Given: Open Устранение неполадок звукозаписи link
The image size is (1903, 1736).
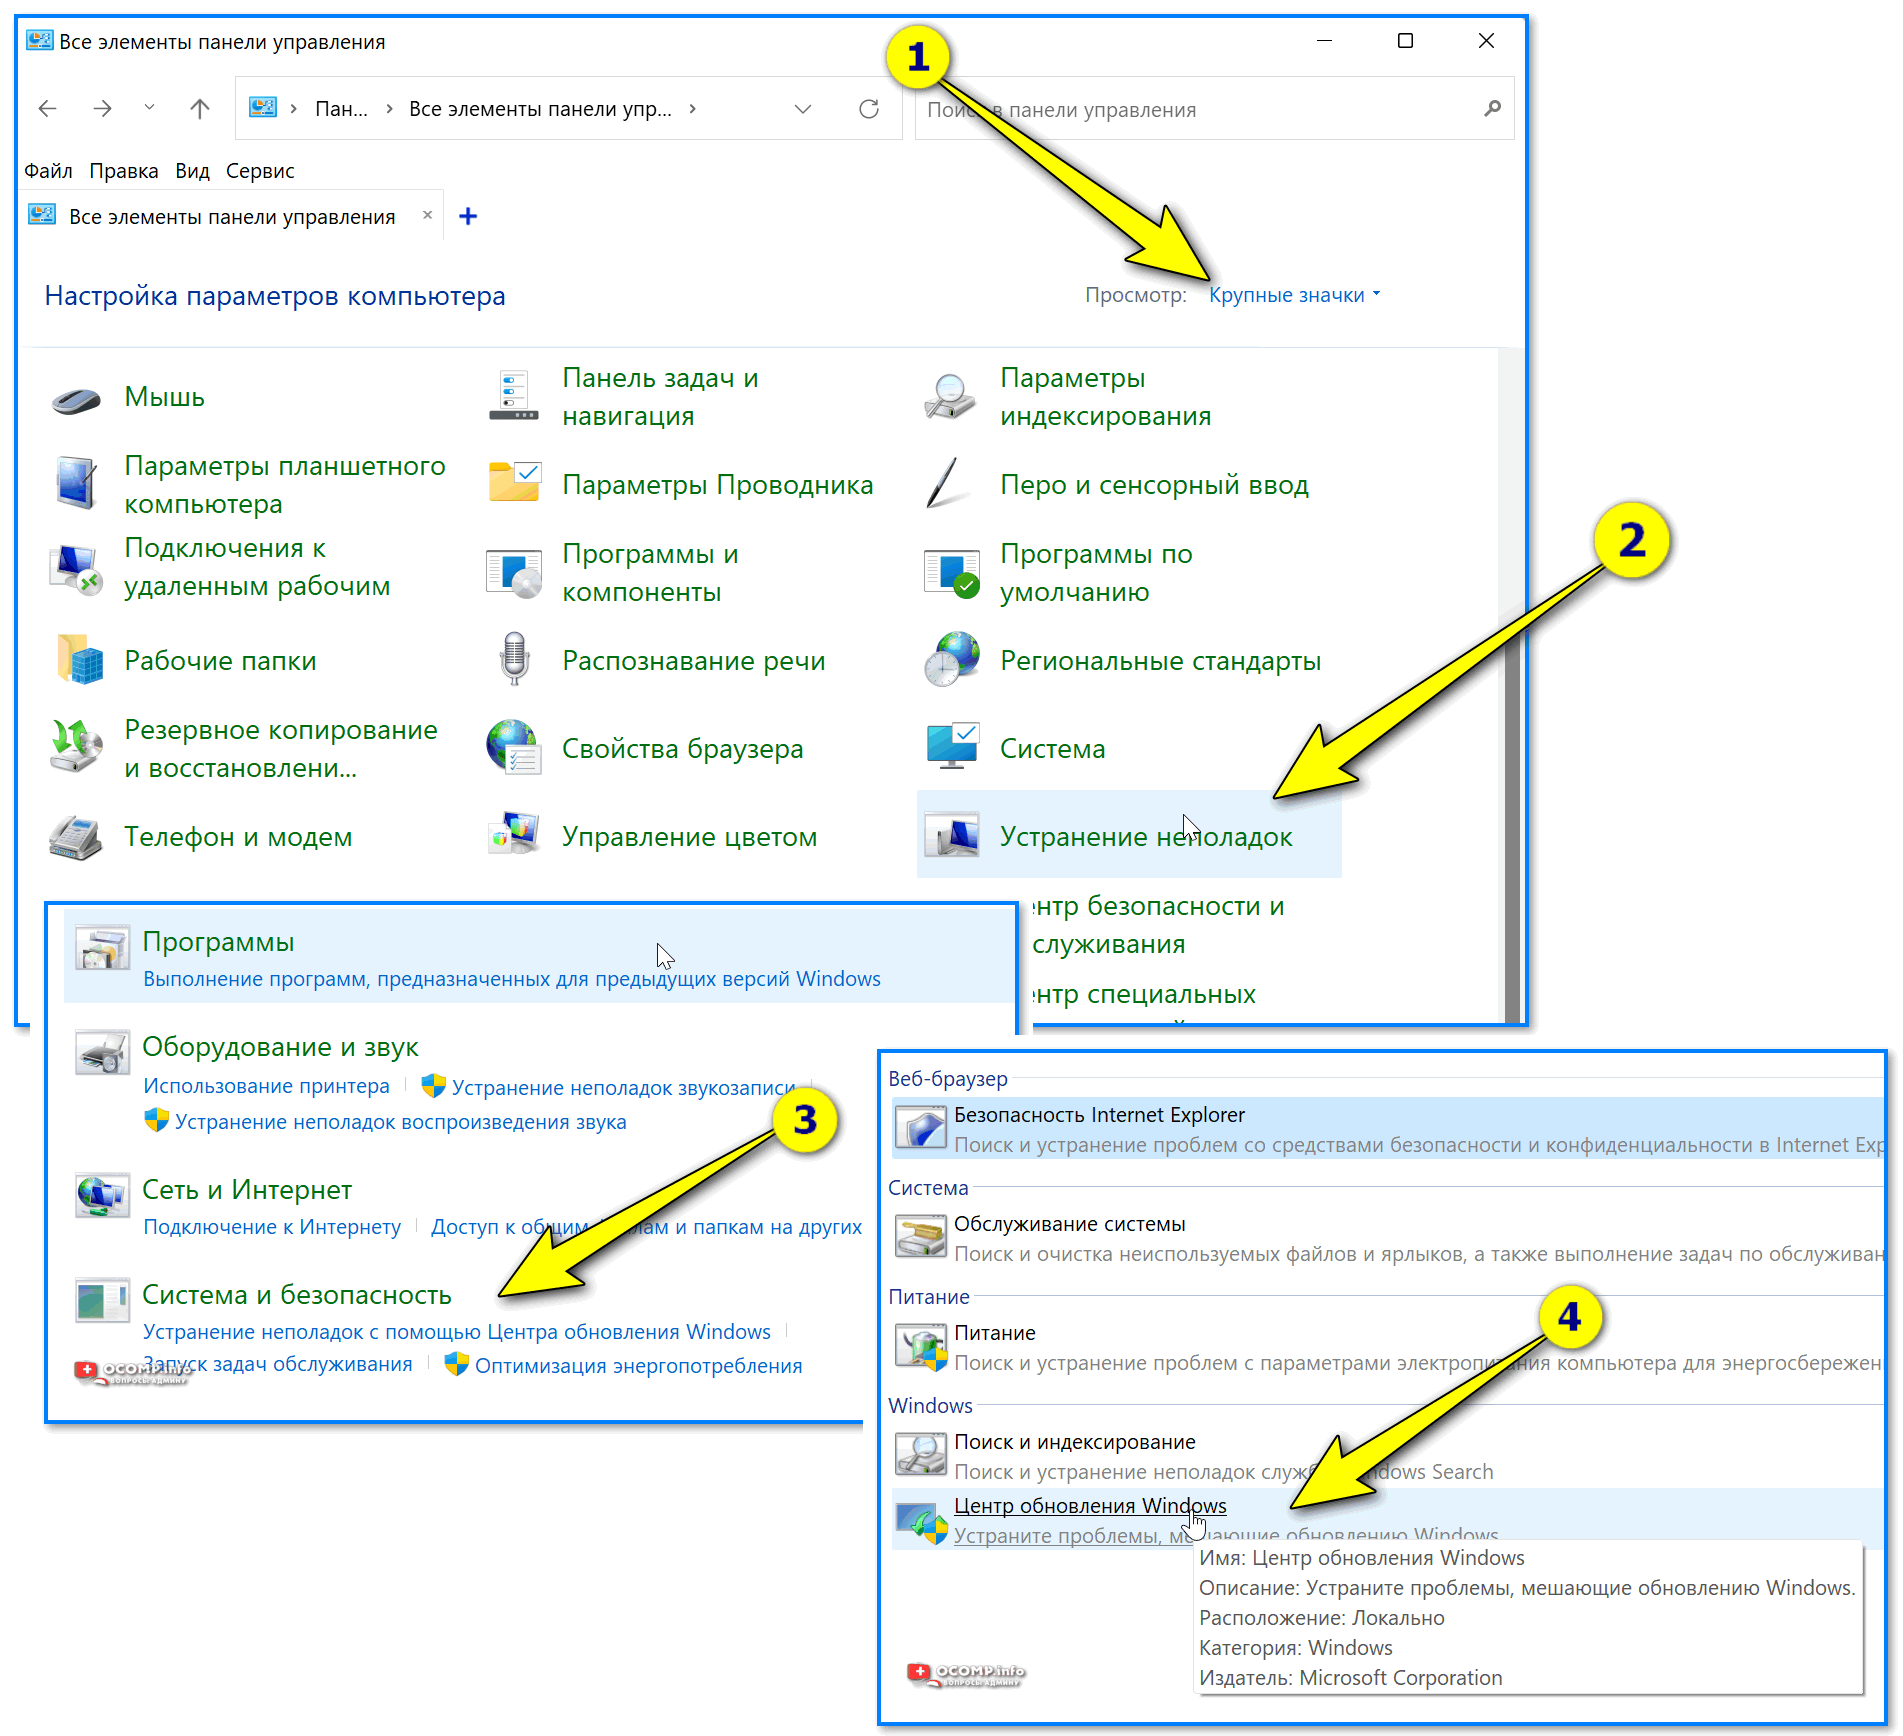Looking at the screenshot, I should (x=622, y=1088).
